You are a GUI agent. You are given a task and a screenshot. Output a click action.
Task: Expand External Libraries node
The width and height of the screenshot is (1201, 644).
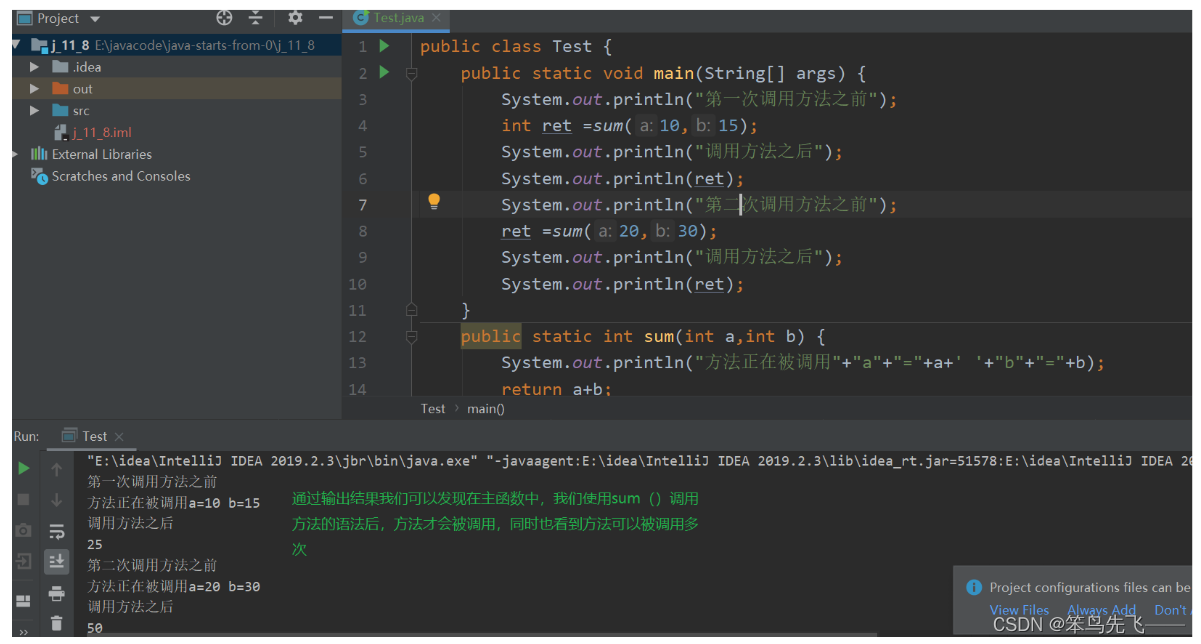point(16,154)
